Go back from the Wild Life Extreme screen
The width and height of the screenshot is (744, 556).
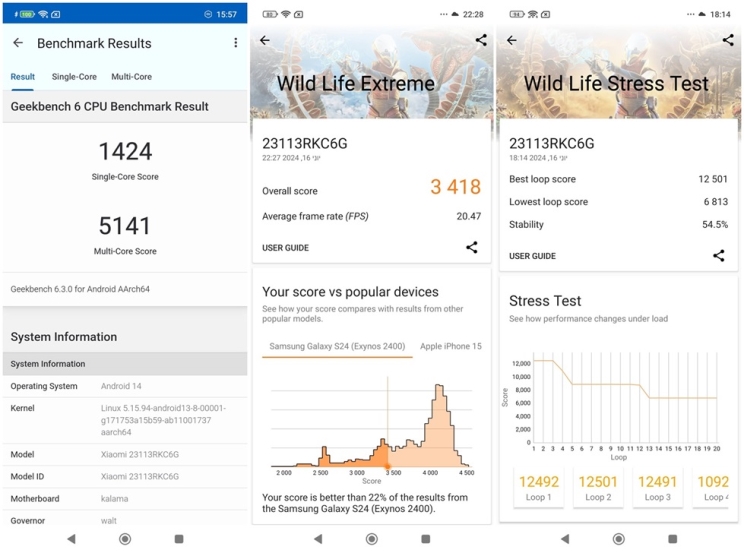pyautogui.click(x=265, y=41)
